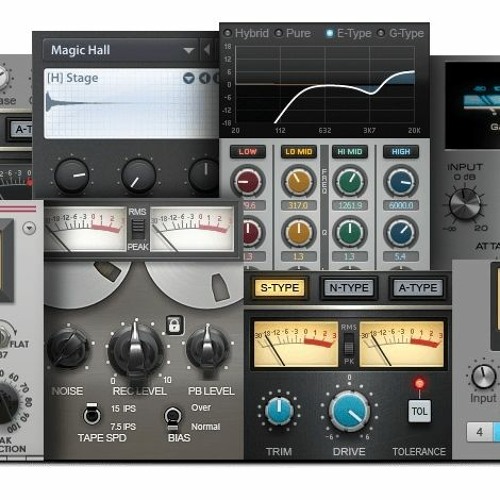This screenshot has width=500, height=500.
Task: Click the Over bias label
Action: pyautogui.click(x=201, y=408)
